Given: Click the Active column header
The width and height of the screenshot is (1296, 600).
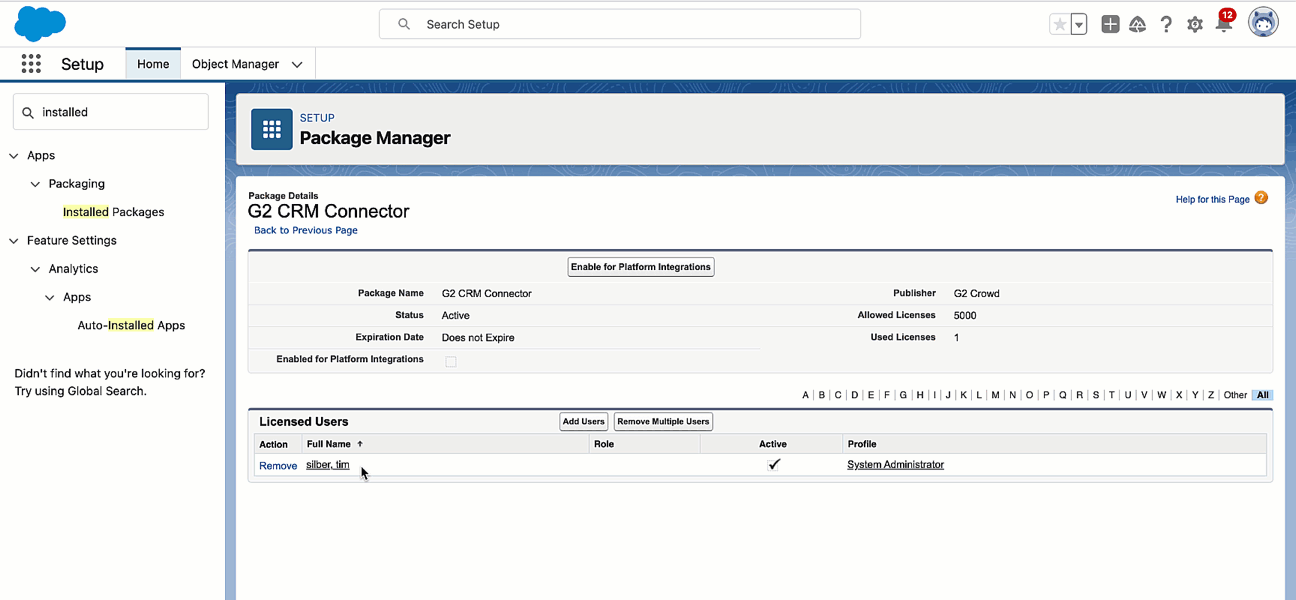Looking at the screenshot, I should (773, 444).
